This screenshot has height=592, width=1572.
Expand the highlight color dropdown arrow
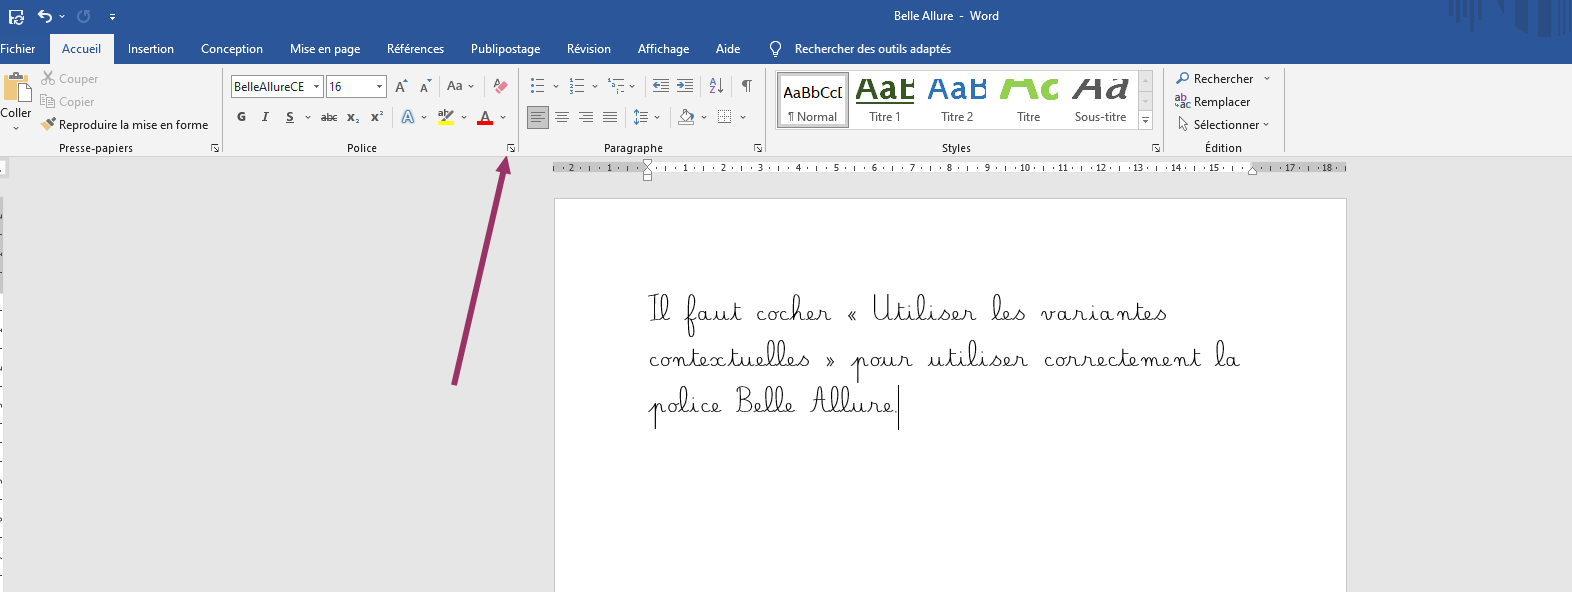click(x=464, y=117)
